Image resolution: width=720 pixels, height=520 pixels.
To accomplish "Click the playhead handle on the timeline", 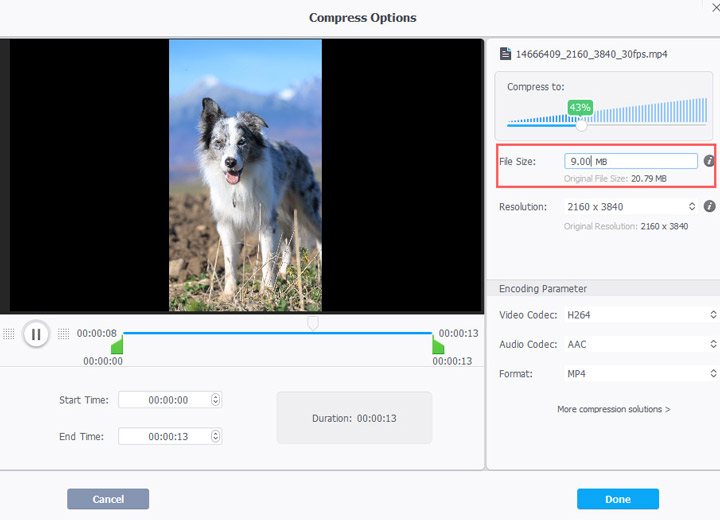I will [313, 323].
